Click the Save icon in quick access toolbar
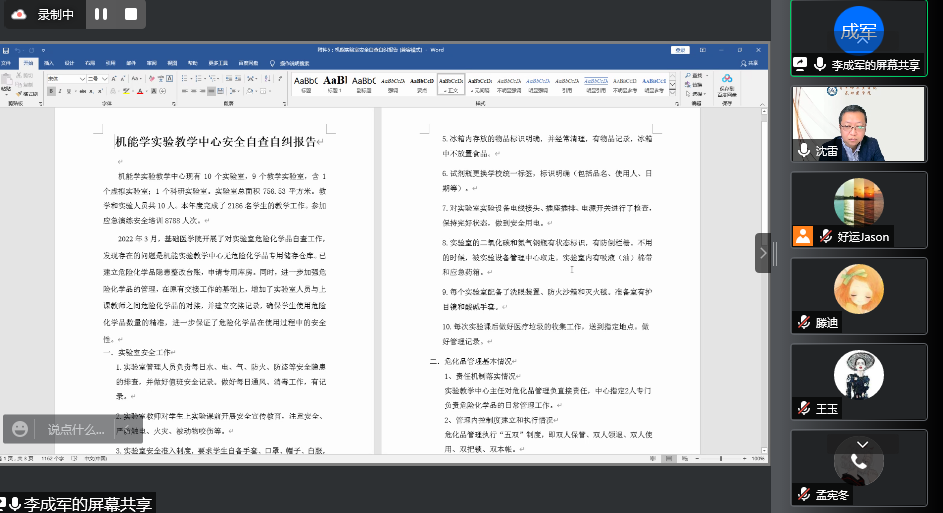The image size is (943, 513). pyautogui.click(x=5, y=49)
